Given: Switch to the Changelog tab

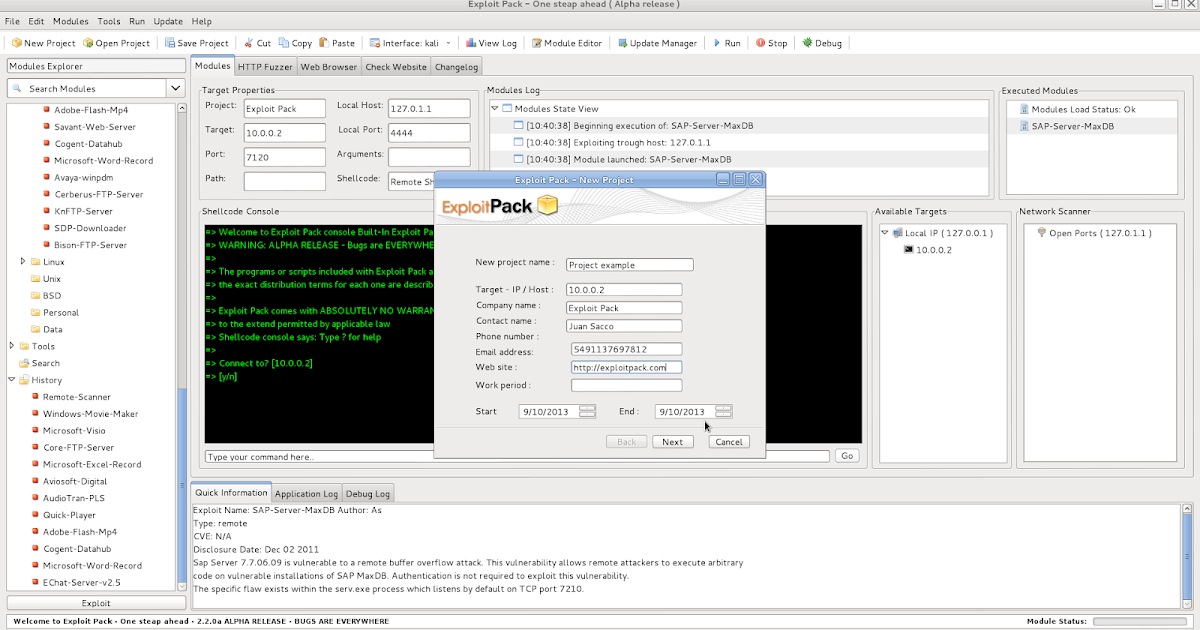Looking at the screenshot, I should (x=456, y=67).
